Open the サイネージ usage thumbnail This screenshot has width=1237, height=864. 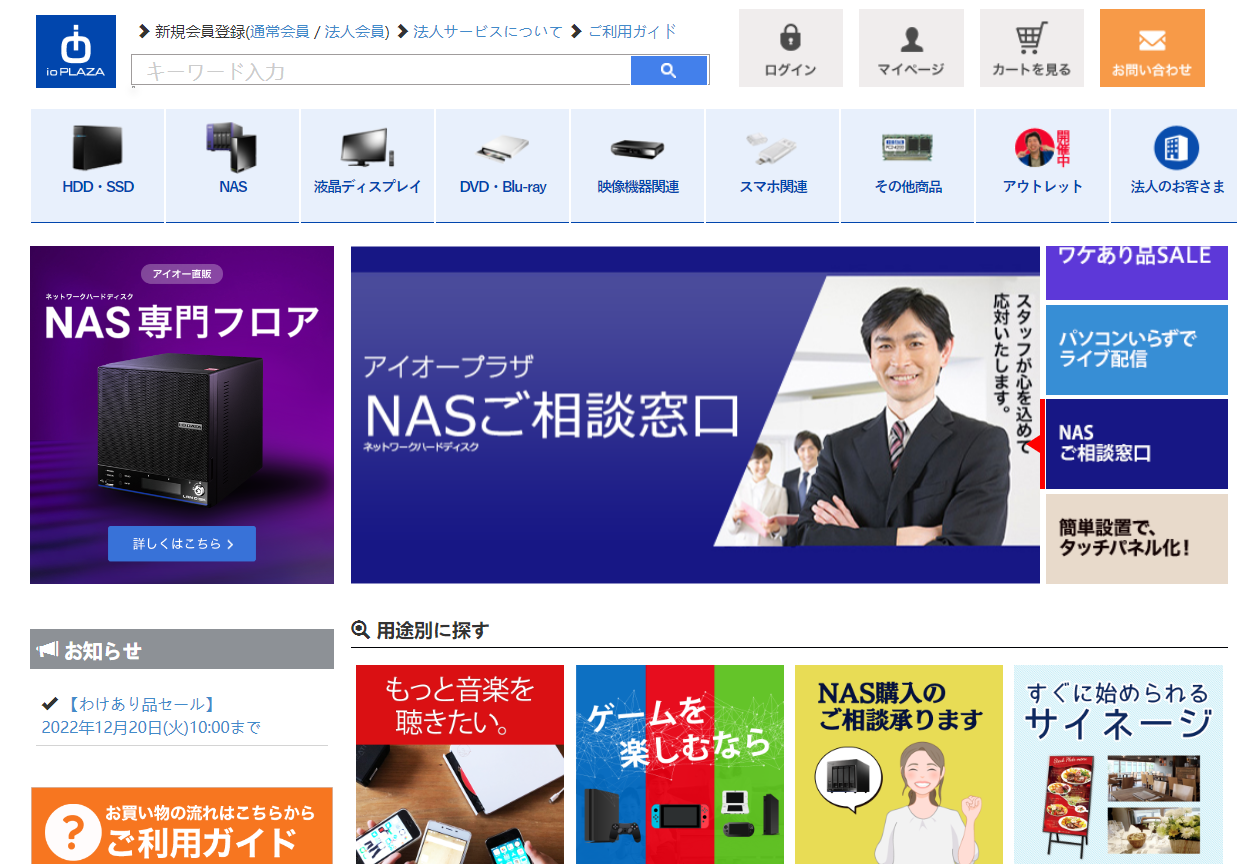[1118, 764]
